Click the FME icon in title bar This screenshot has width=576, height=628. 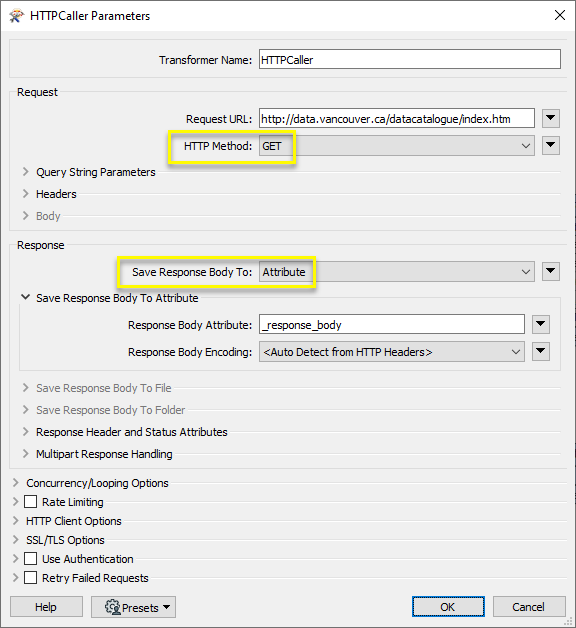tap(16, 16)
